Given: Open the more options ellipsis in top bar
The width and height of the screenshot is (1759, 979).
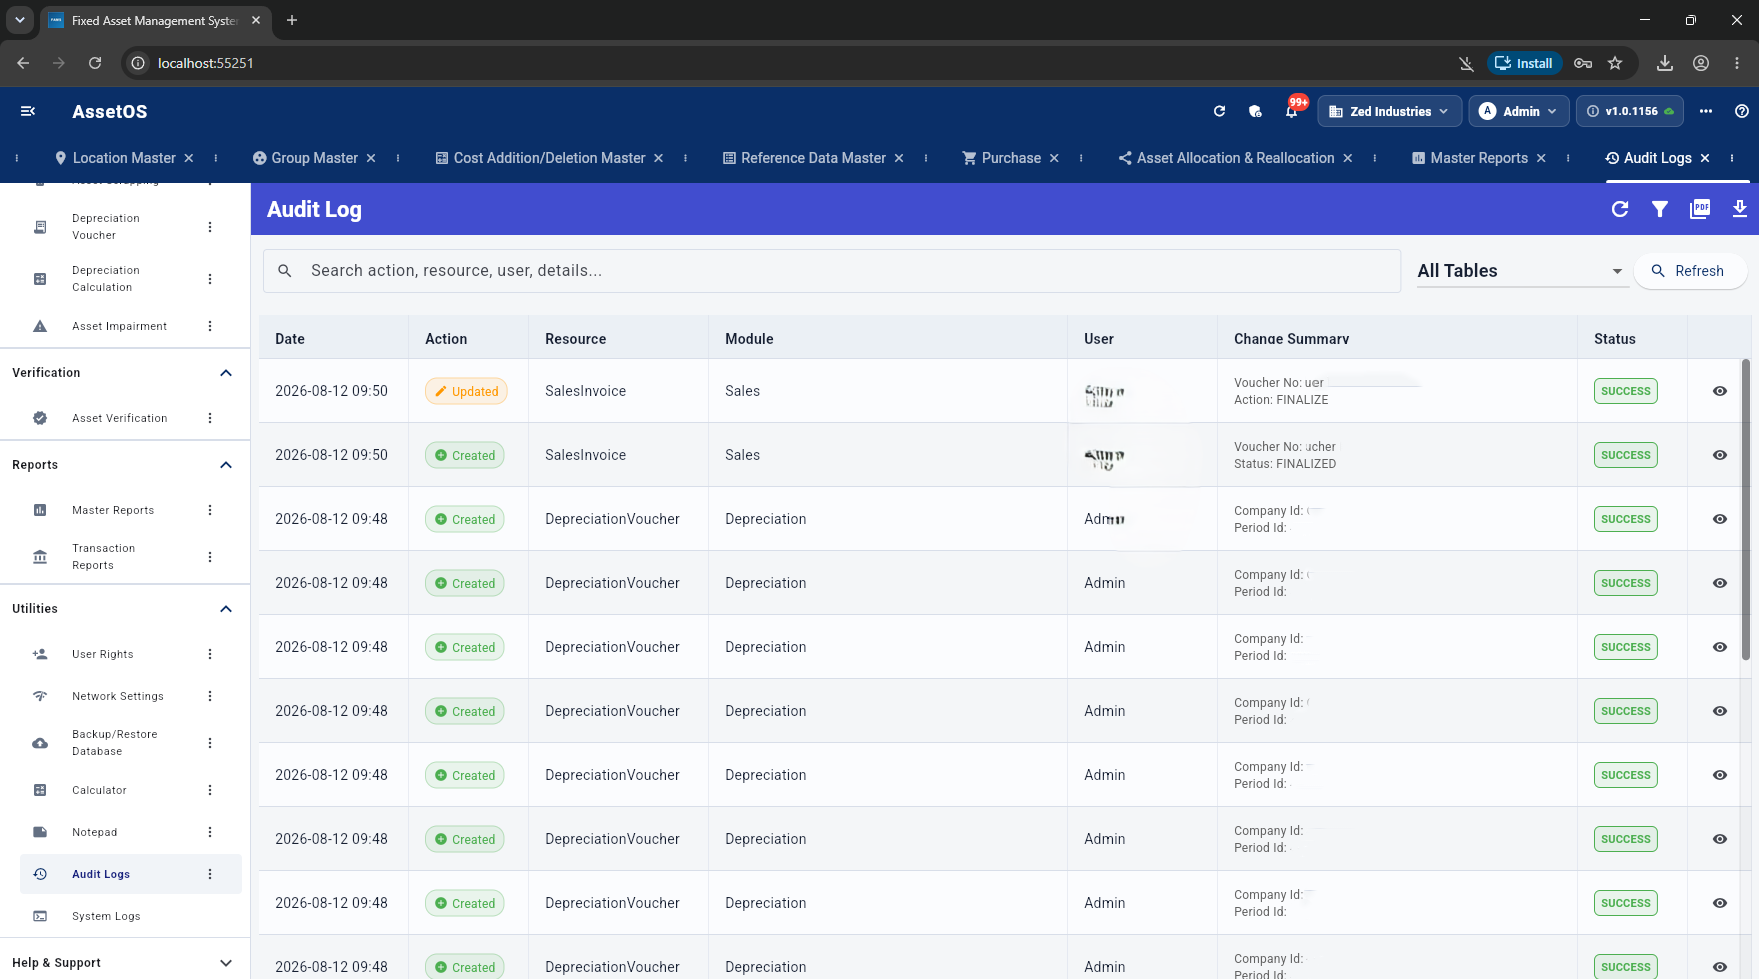Looking at the screenshot, I should [1706, 111].
